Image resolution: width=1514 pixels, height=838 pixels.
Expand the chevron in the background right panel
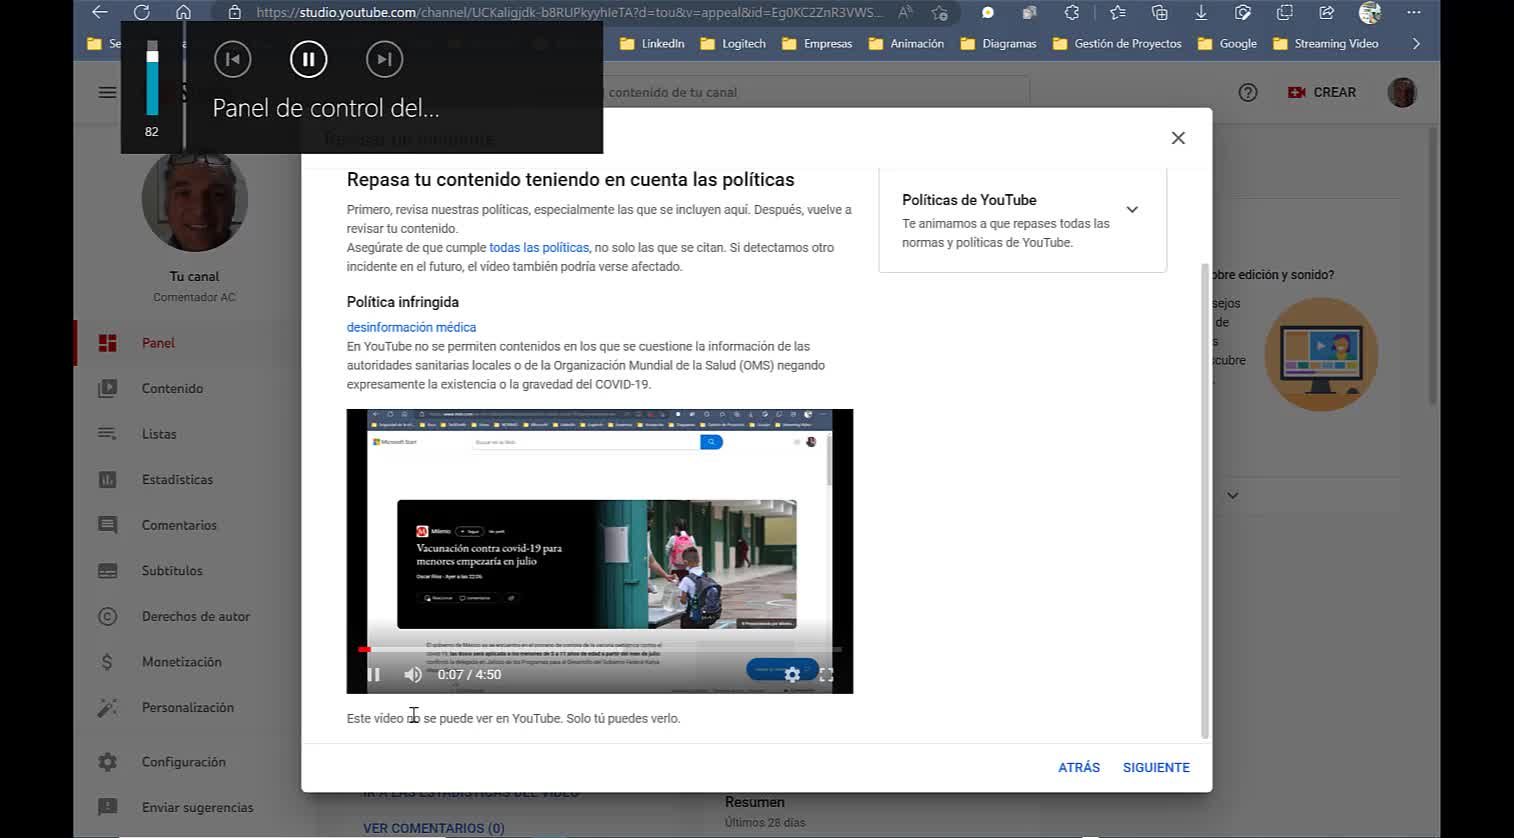(1232, 495)
